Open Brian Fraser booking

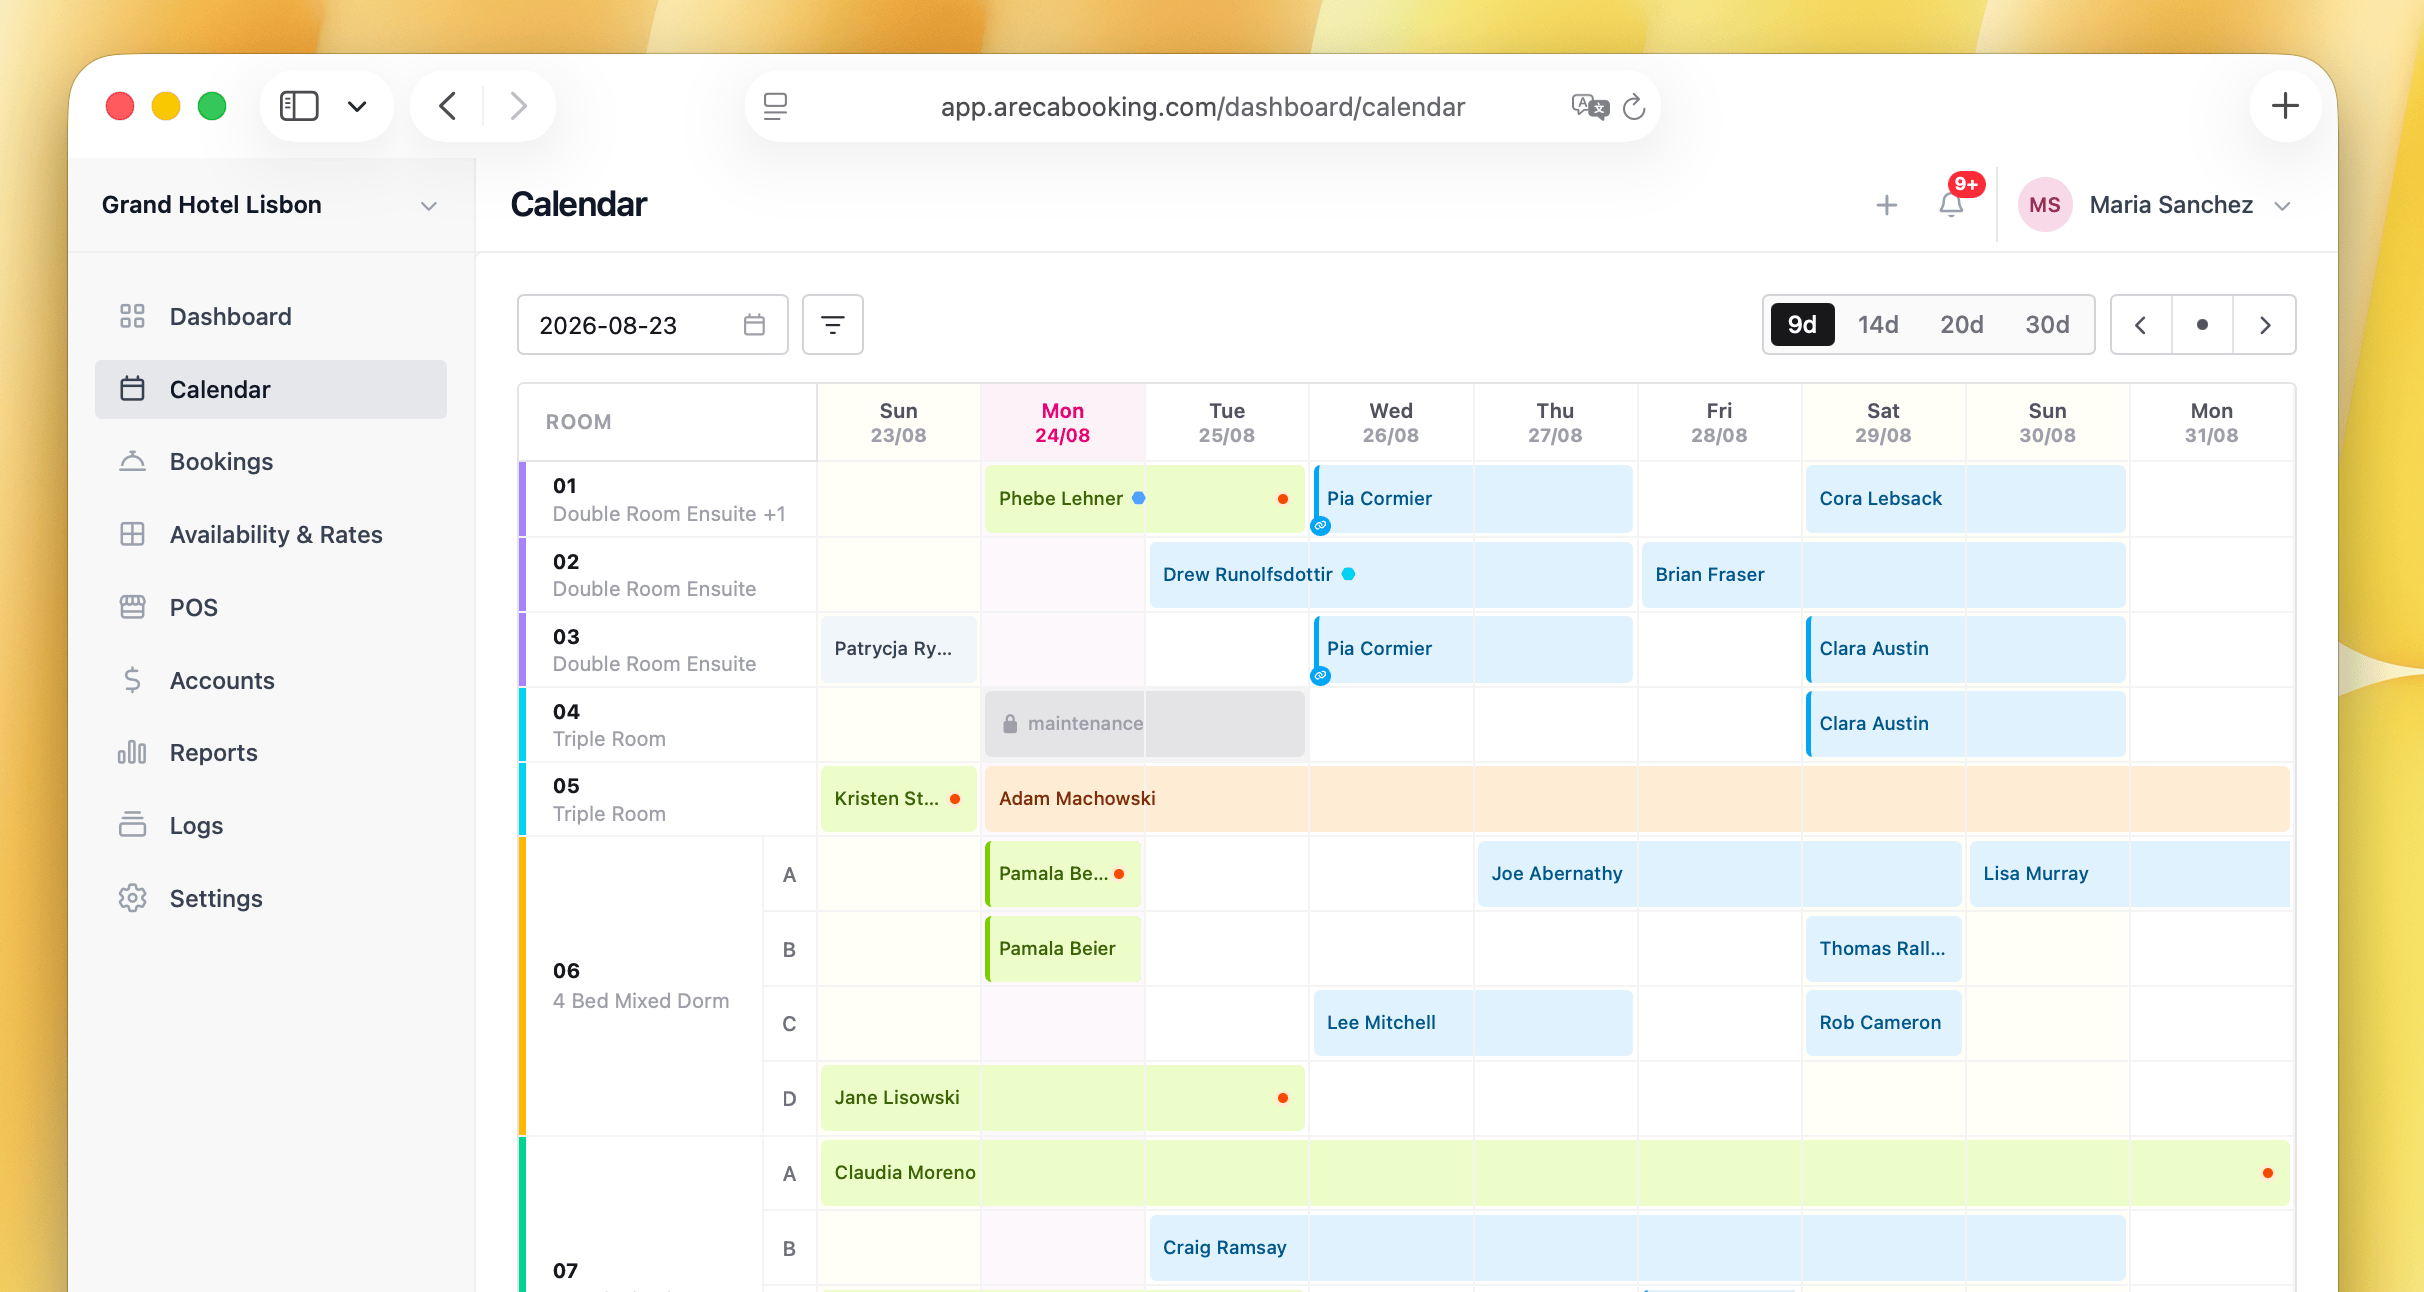coord(1883,575)
